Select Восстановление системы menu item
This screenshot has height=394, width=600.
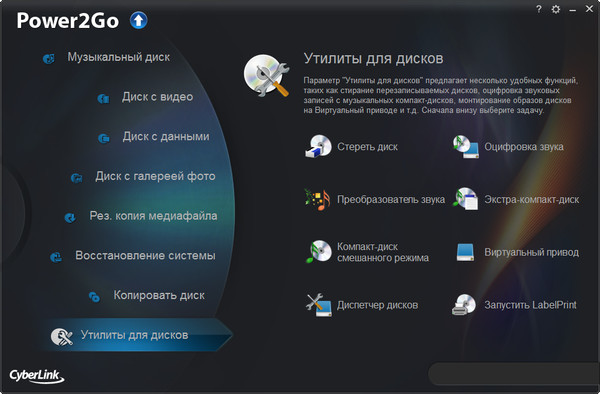pos(145,256)
